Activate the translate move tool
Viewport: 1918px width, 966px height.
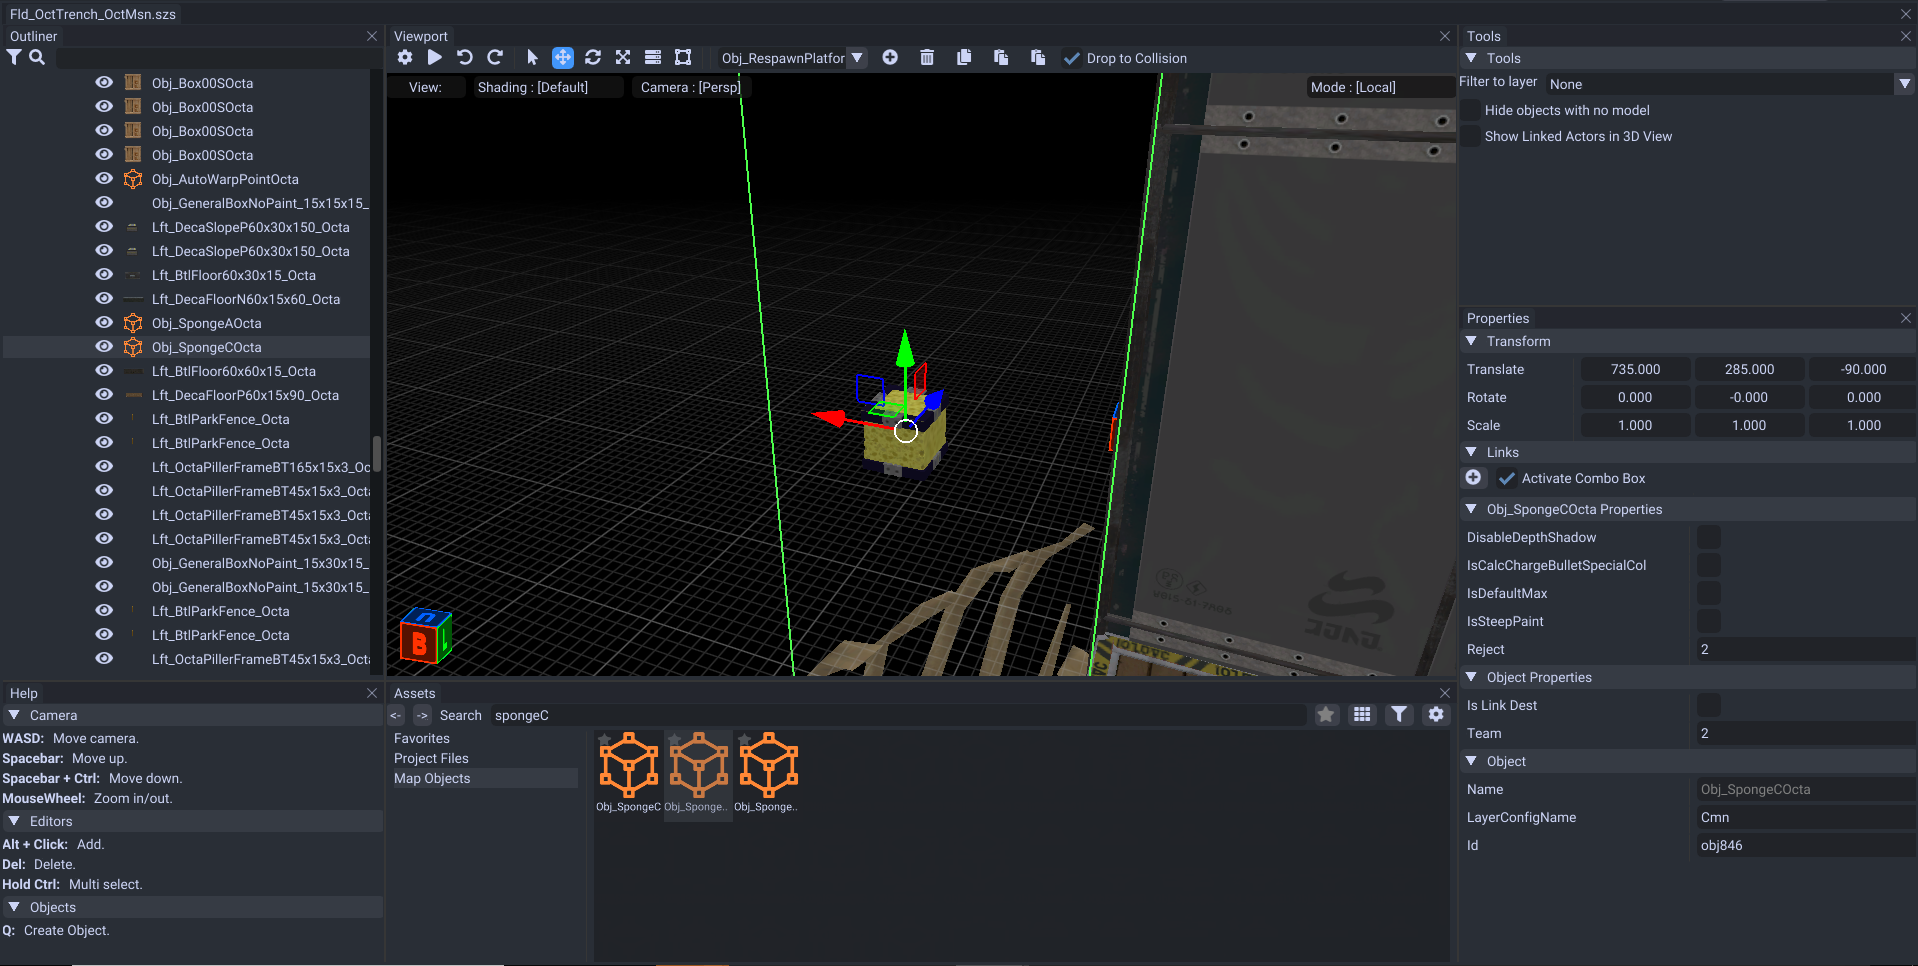tap(563, 58)
